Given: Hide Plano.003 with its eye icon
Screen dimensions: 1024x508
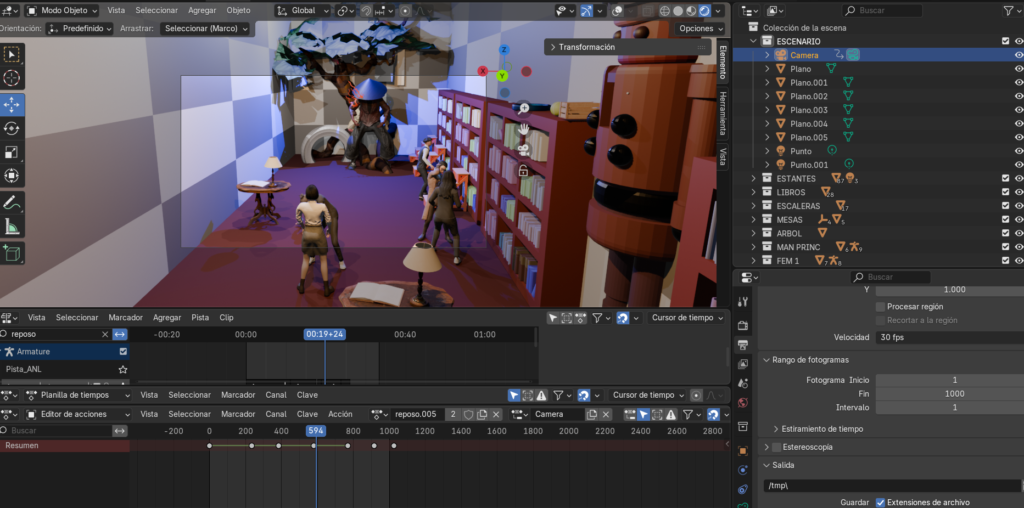Looking at the screenshot, I should tap(1018, 110).
